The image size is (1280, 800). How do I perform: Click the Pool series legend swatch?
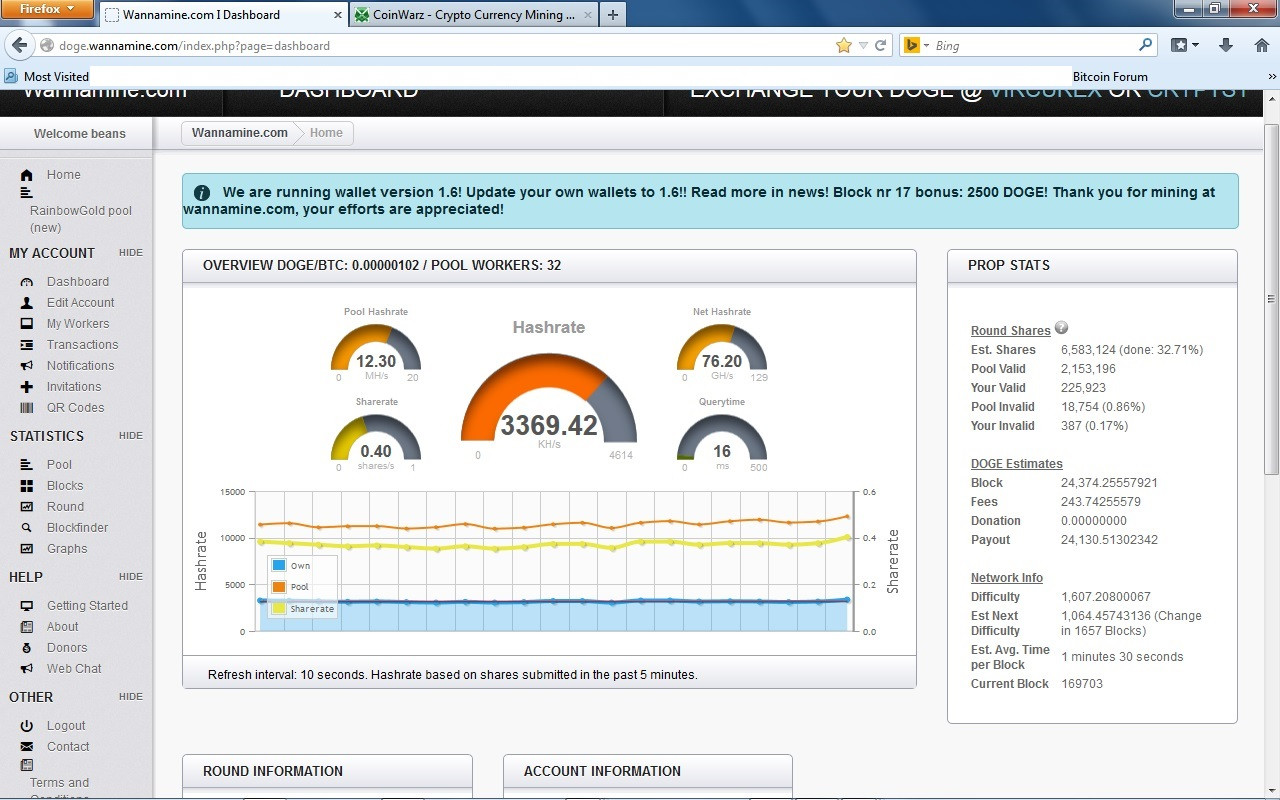coord(279,587)
